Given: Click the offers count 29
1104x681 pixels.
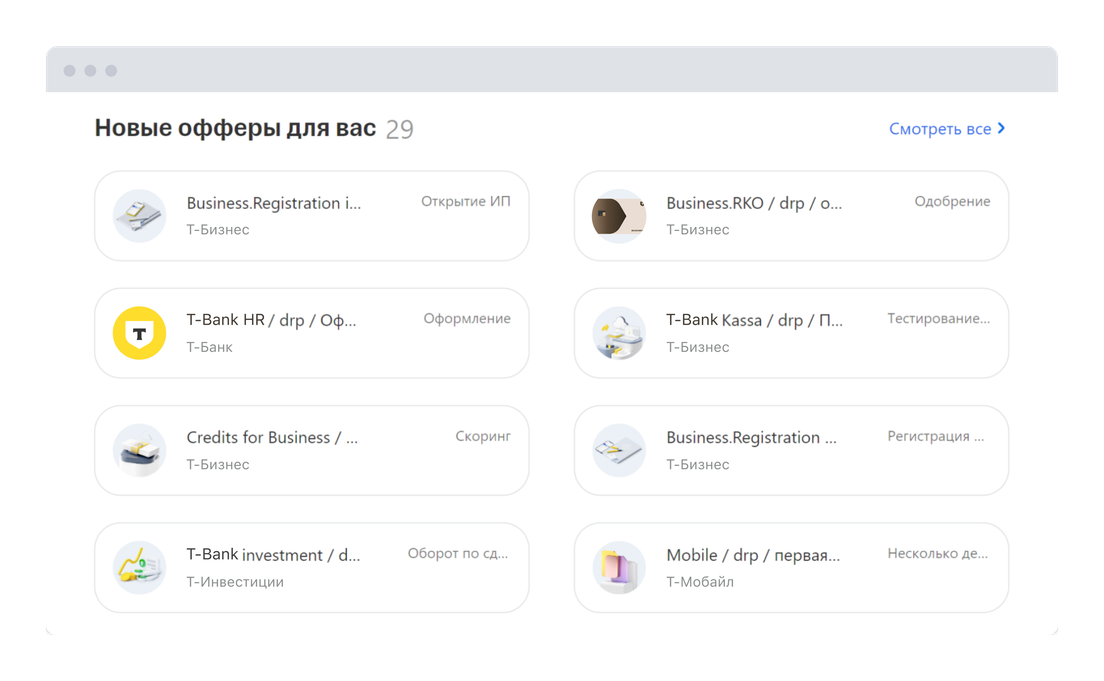Looking at the screenshot, I should (399, 130).
